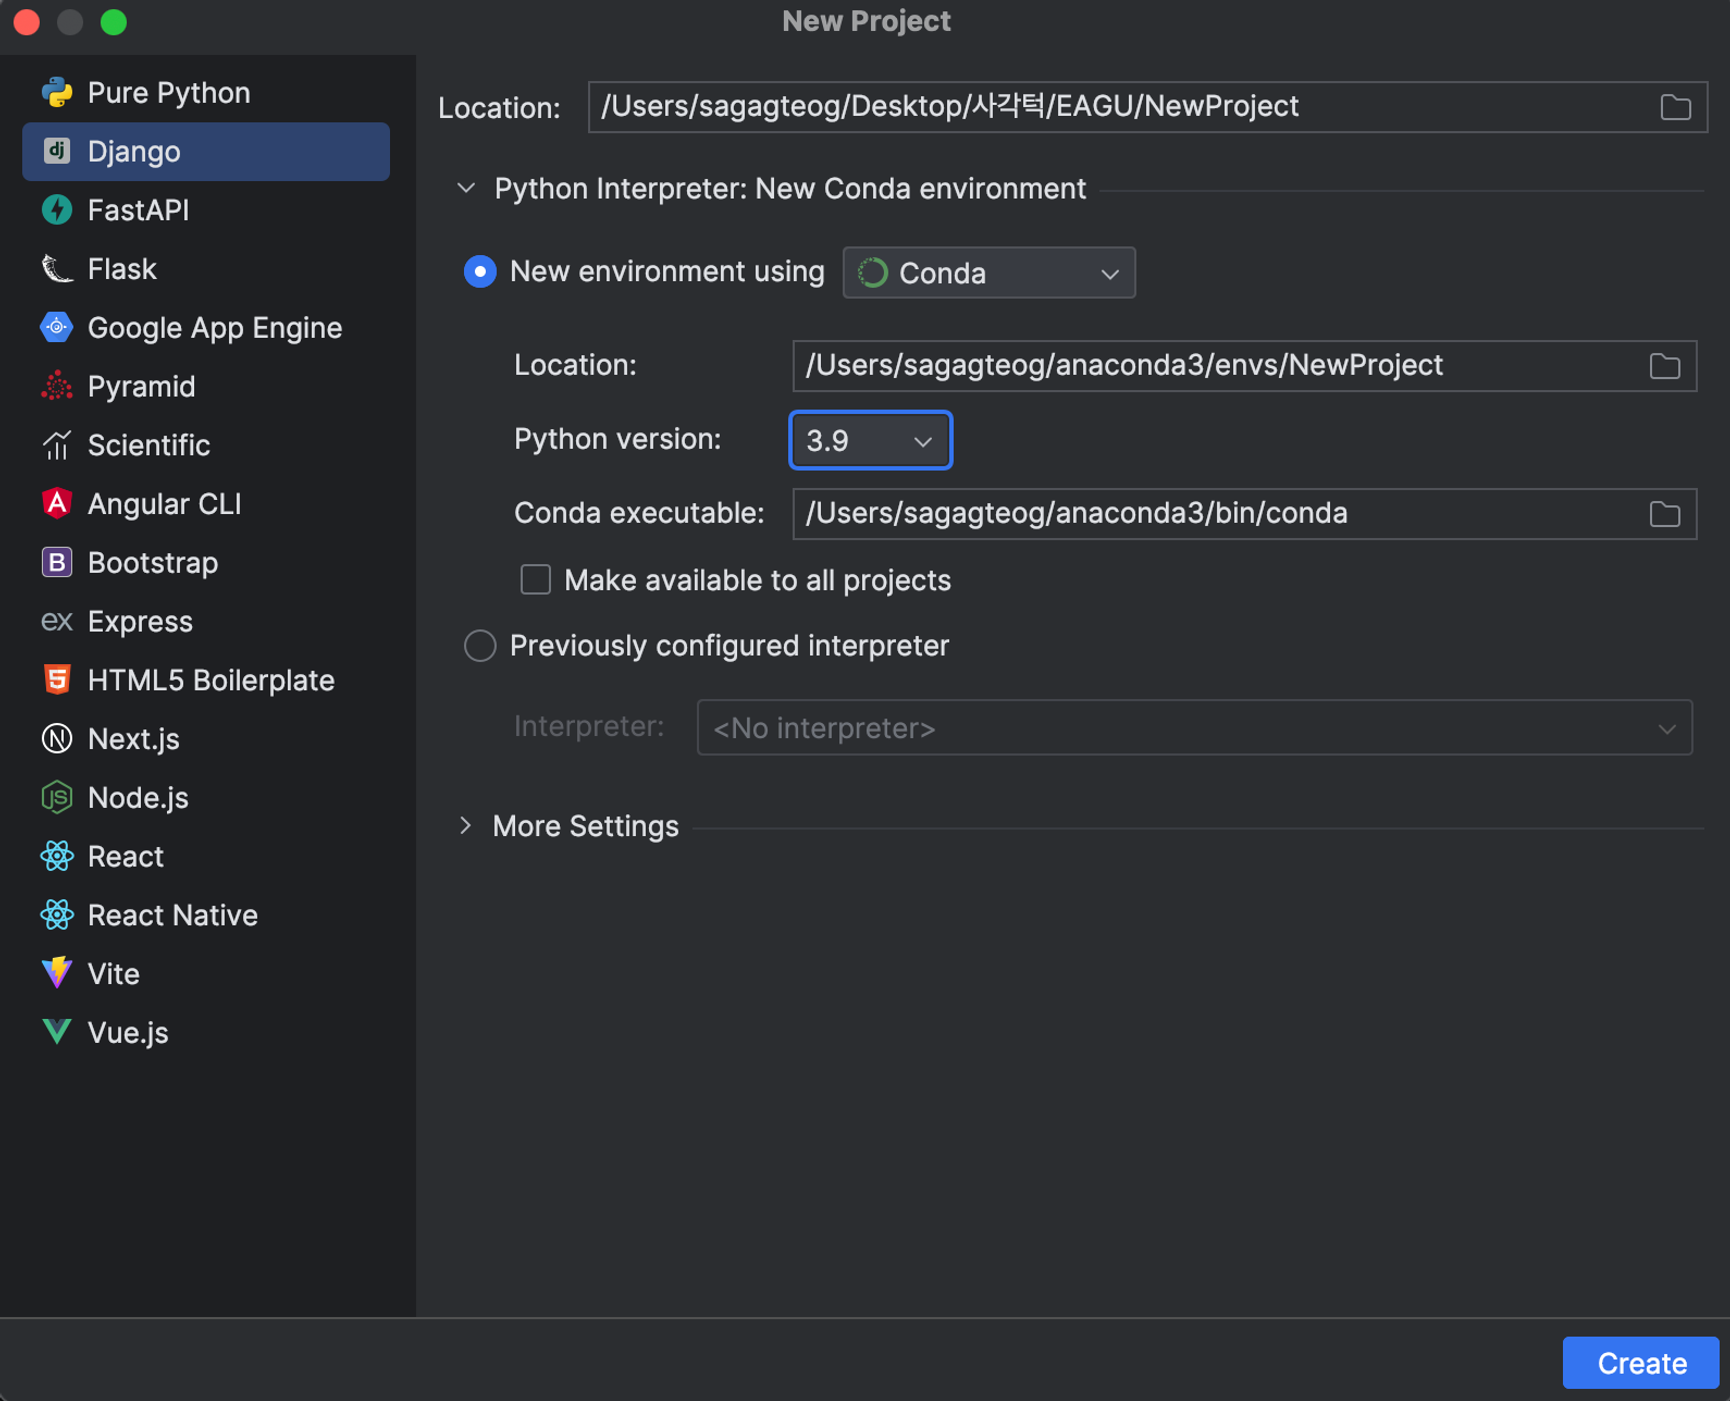Click the FastAPI lightning icon
This screenshot has width=1730, height=1401.
click(57, 210)
